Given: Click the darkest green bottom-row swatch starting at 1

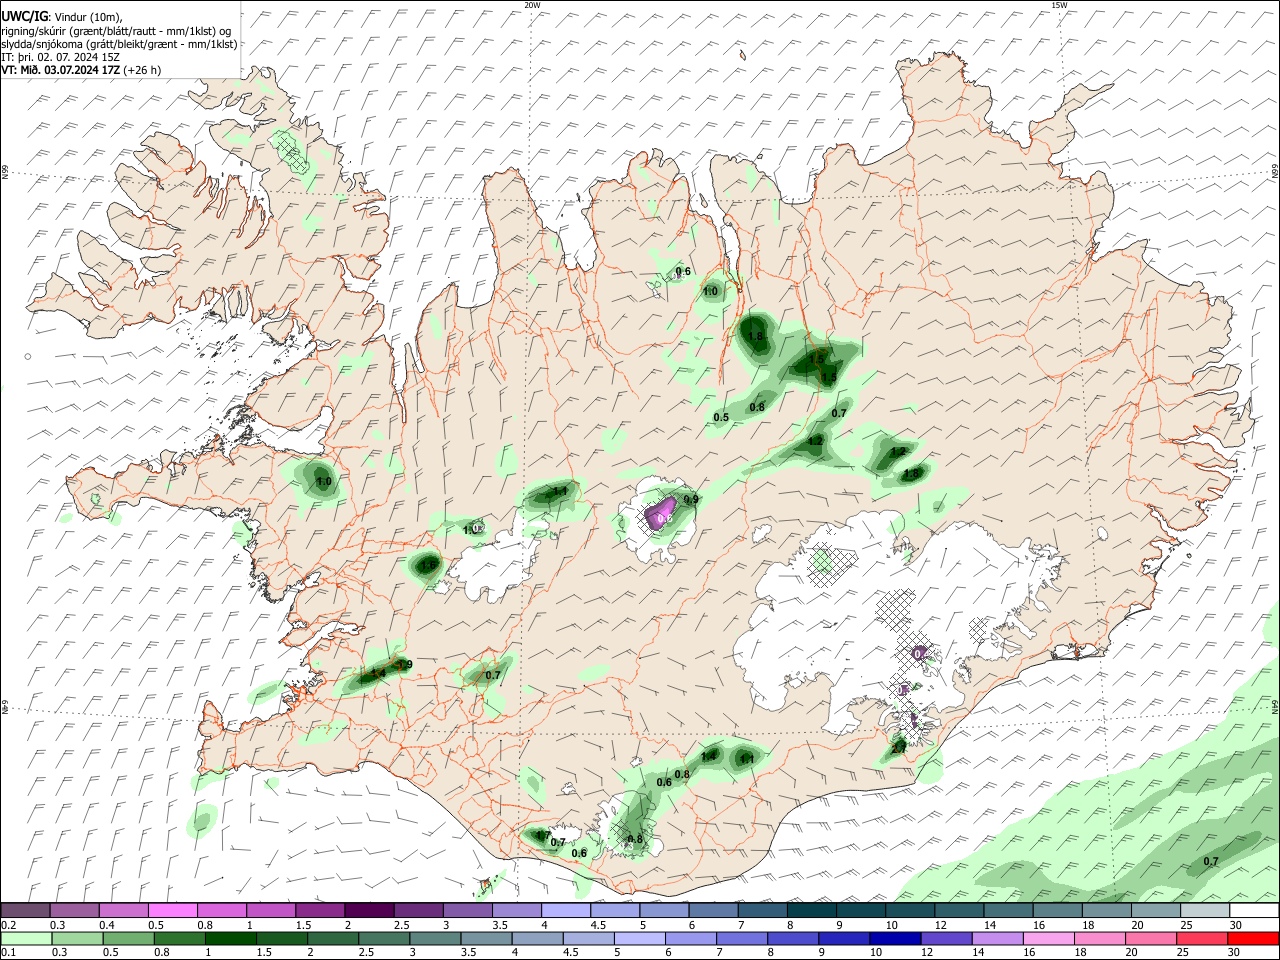Looking at the screenshot, I should click(230, 938).
